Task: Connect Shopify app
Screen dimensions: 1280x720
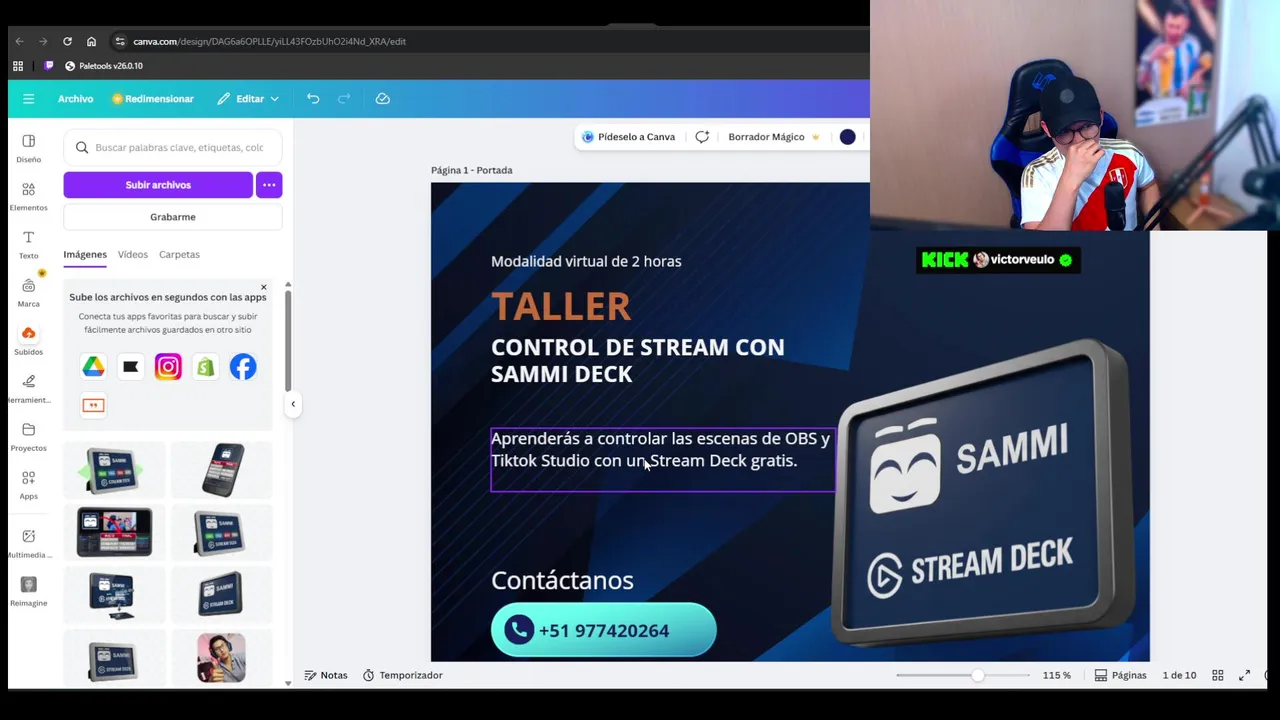Action: click(205, 367)
